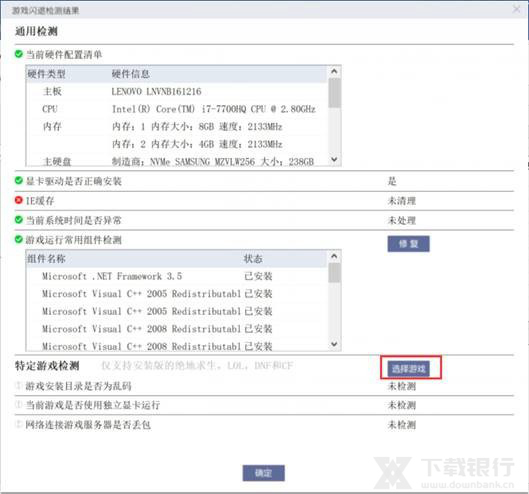
Task: Click red error icon beside IE缓存
Action: pyautogui.click(x=19, y=200)
